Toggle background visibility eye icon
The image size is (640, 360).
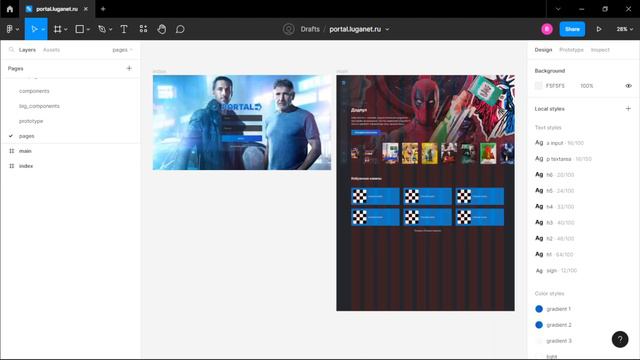(629, 86)
